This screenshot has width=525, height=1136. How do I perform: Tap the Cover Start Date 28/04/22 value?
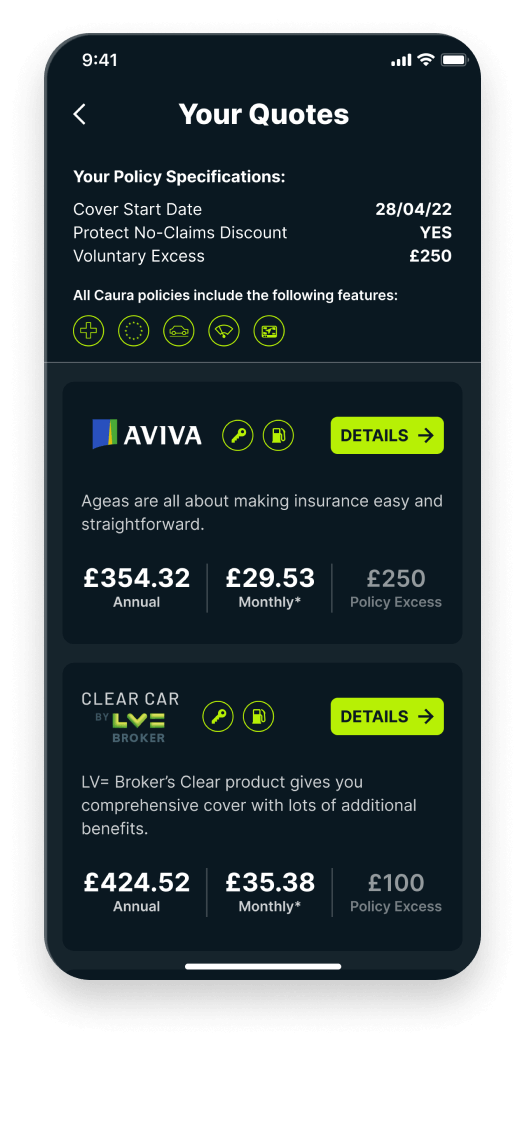click(x=413, y=209)
